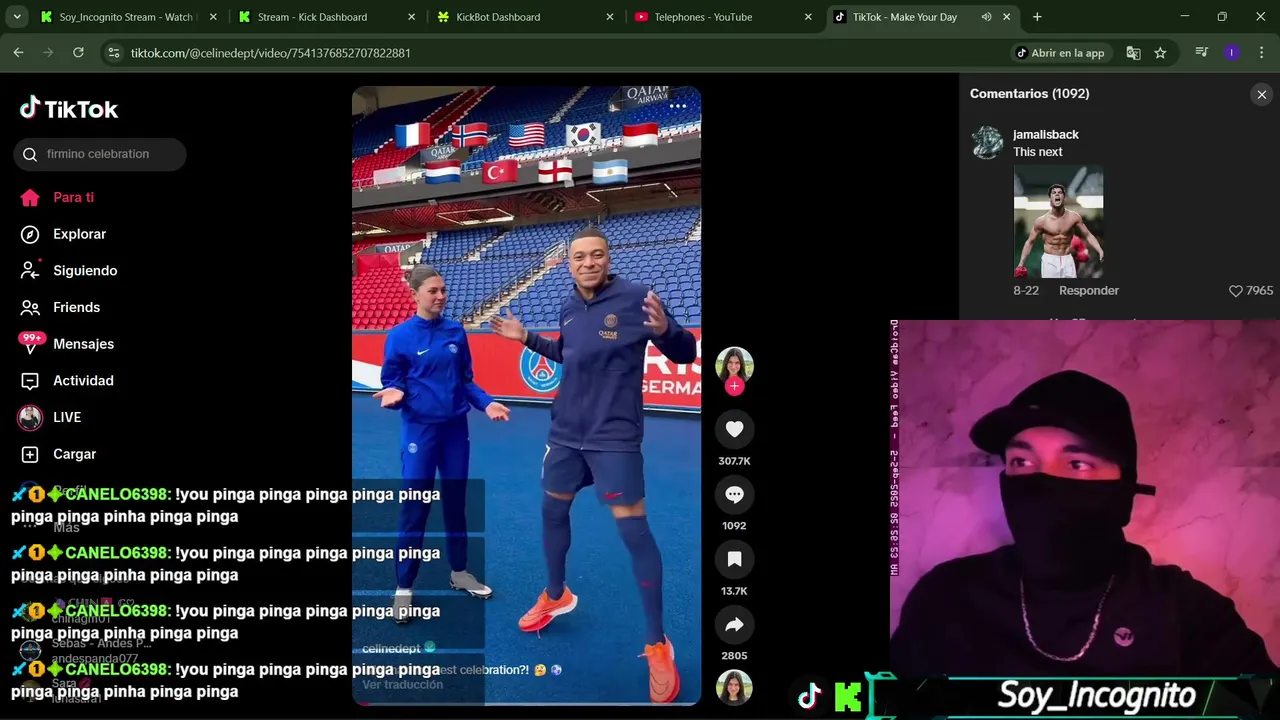The image size is (1280, 720).
Task: Open celinedept profile from video caption
Action: 391,648
